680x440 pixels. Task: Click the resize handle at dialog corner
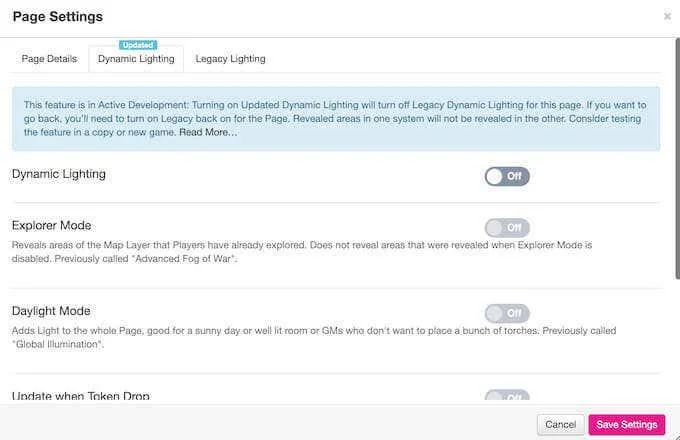(x=677, y=437)
